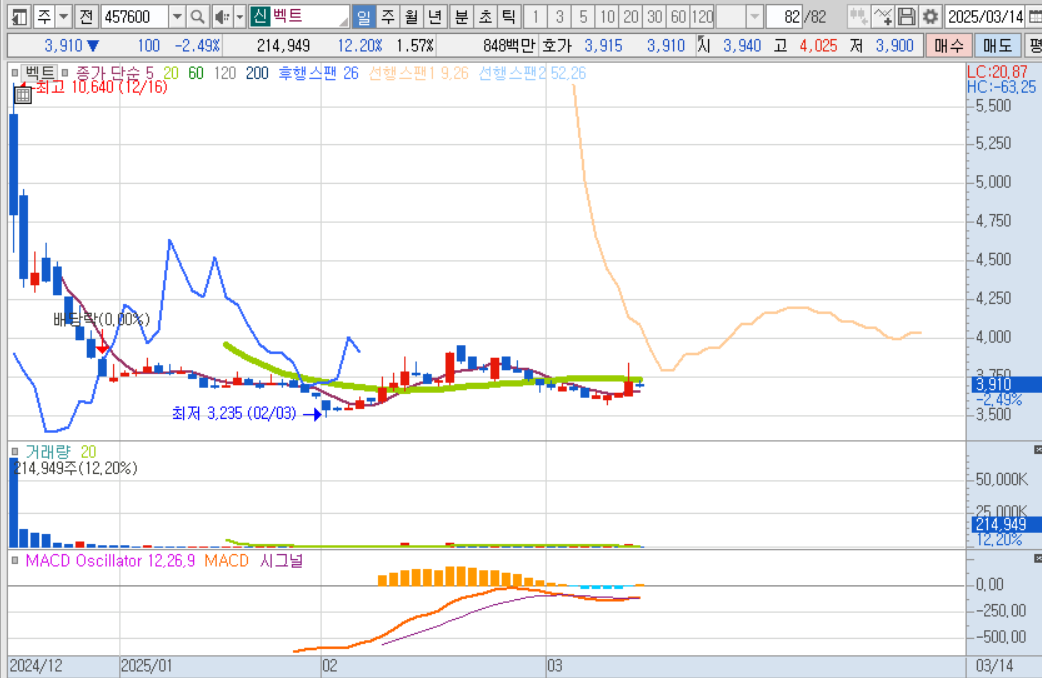1042x678 pixels.
Task: Click the 최고 10,640 (12/16) label
Action: click(x=101, y=87)
